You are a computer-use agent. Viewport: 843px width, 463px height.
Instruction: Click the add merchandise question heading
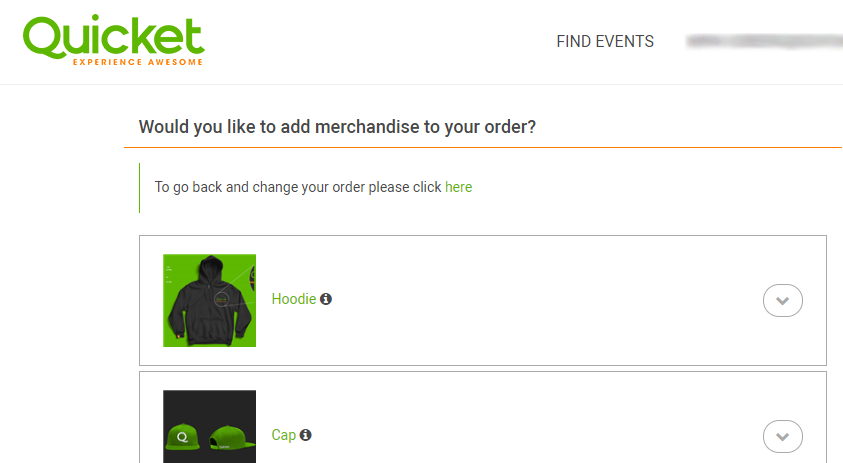coord(337,127)
